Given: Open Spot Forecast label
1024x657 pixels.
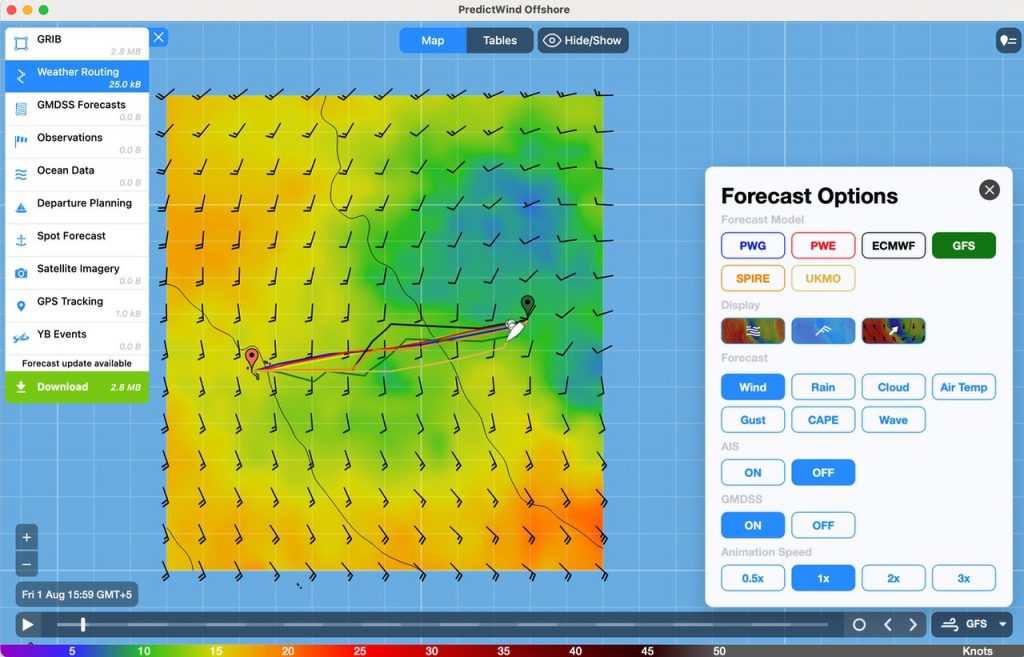Looking at the screenshot, I should click(71, 236).
